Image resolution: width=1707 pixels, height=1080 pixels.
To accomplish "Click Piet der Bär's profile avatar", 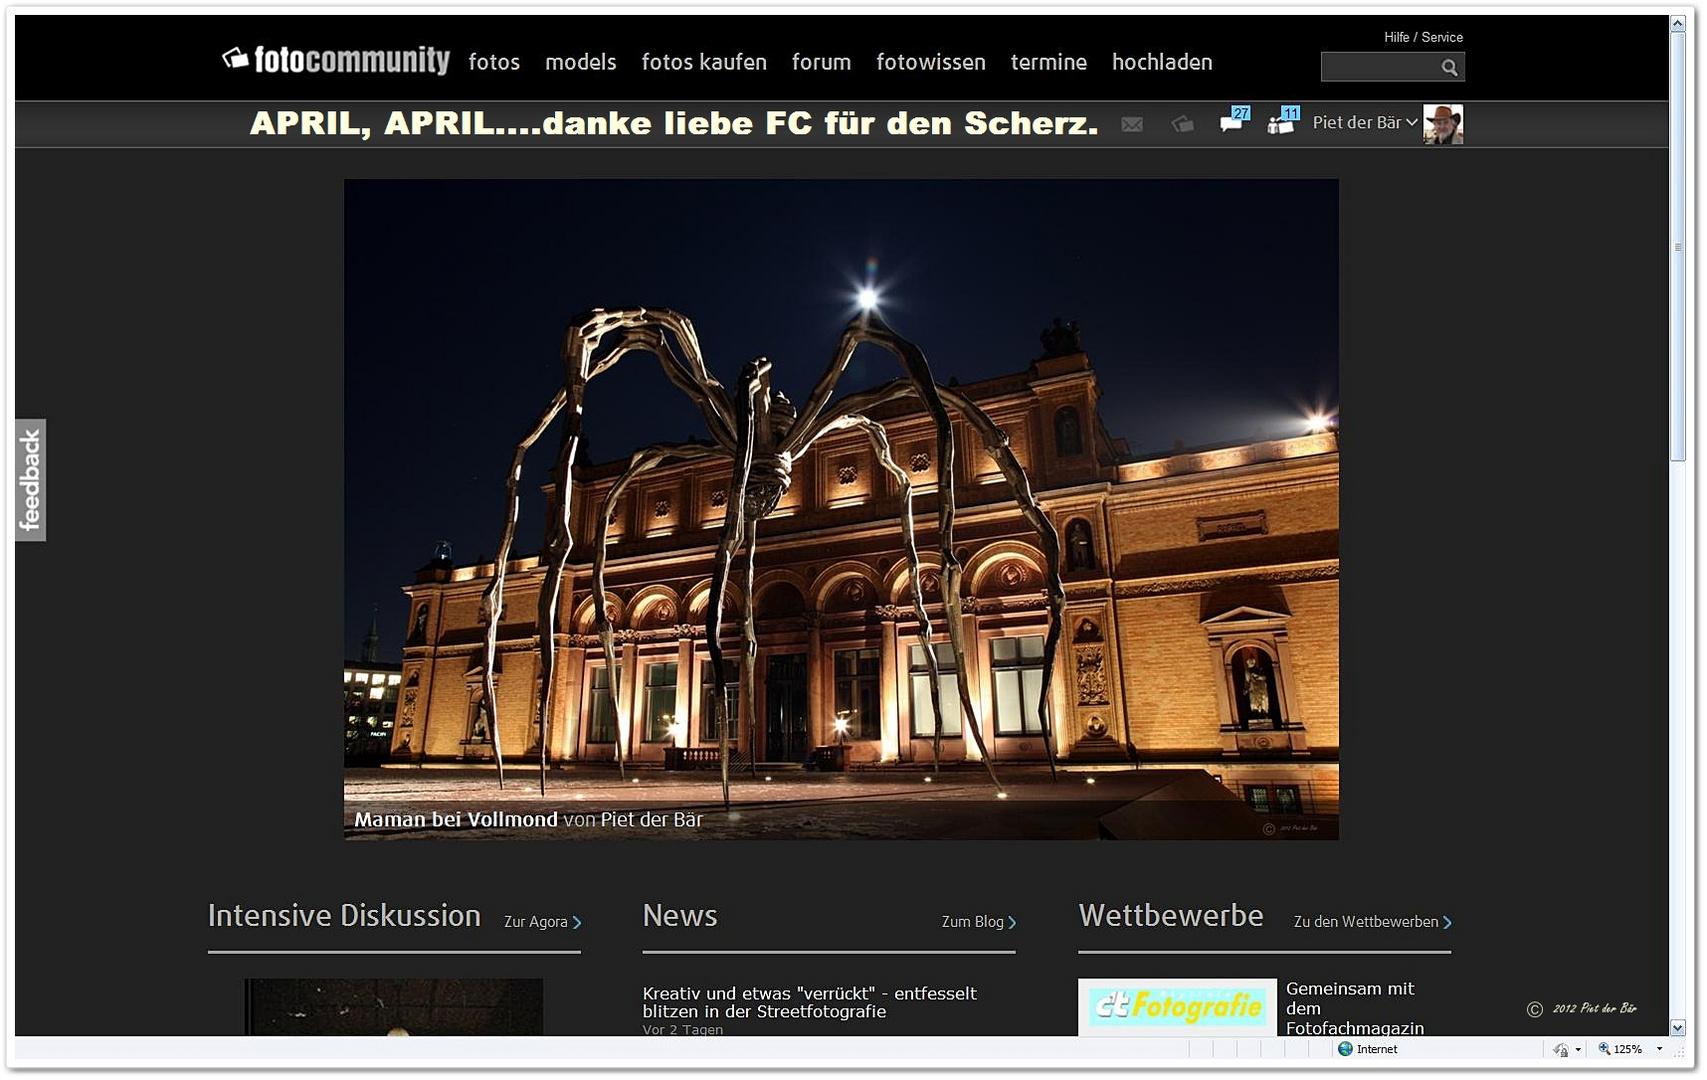I will coord(1443,124).
